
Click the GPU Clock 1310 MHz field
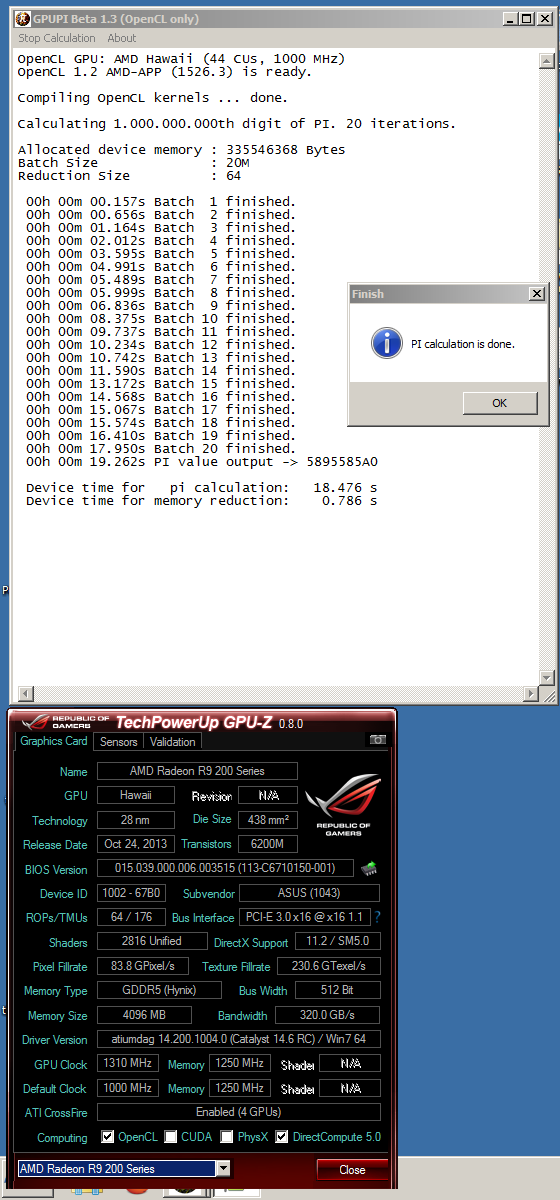[127, 1064]
